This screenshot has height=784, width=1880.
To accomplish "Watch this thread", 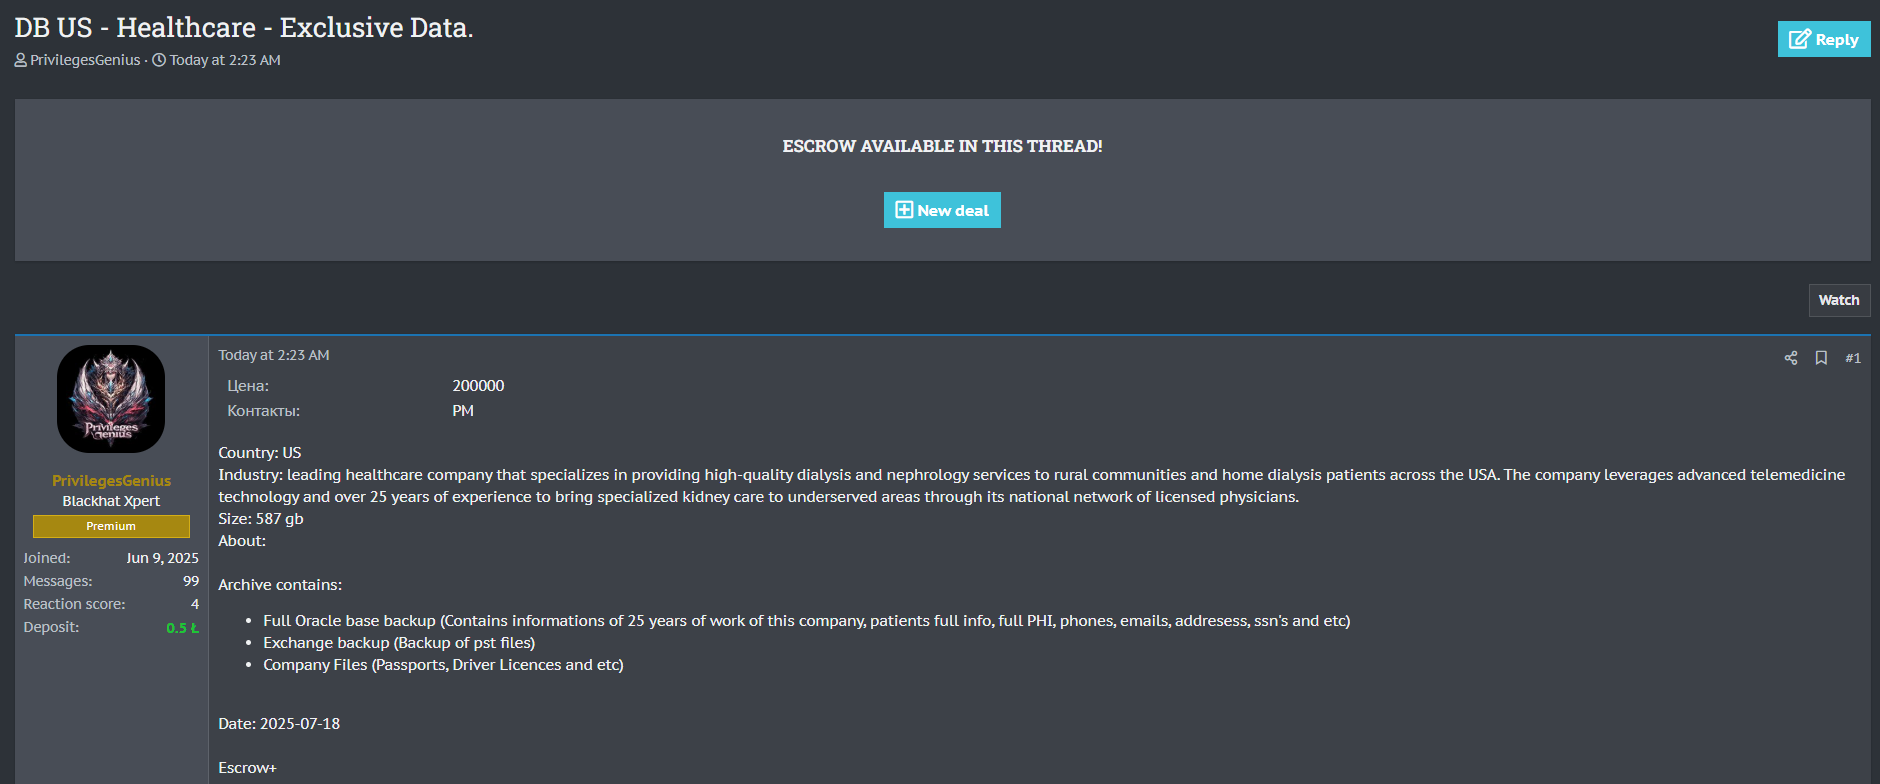I will (1838, 300).
